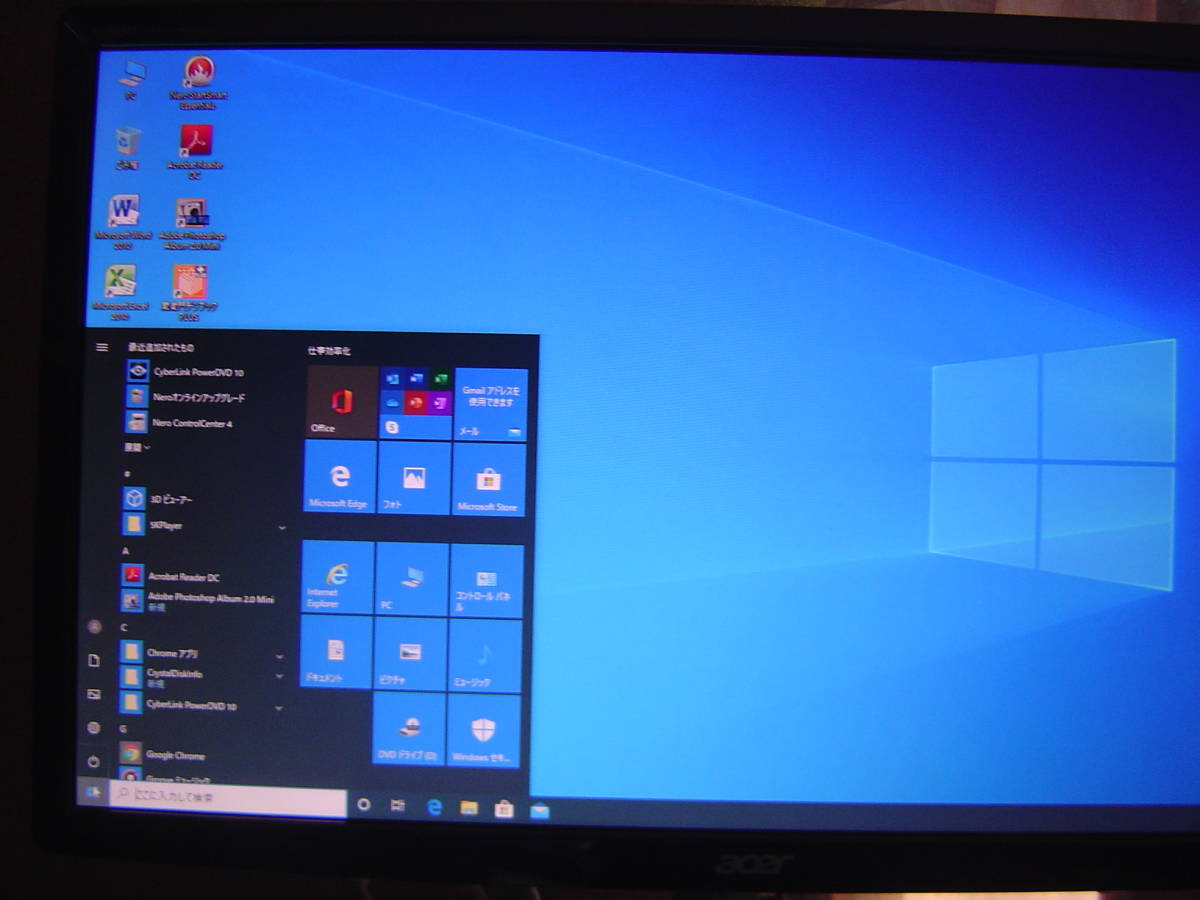Click the # group header
Image resolution: width=1200 pixels, height=900 pixels.
point(127,473)
